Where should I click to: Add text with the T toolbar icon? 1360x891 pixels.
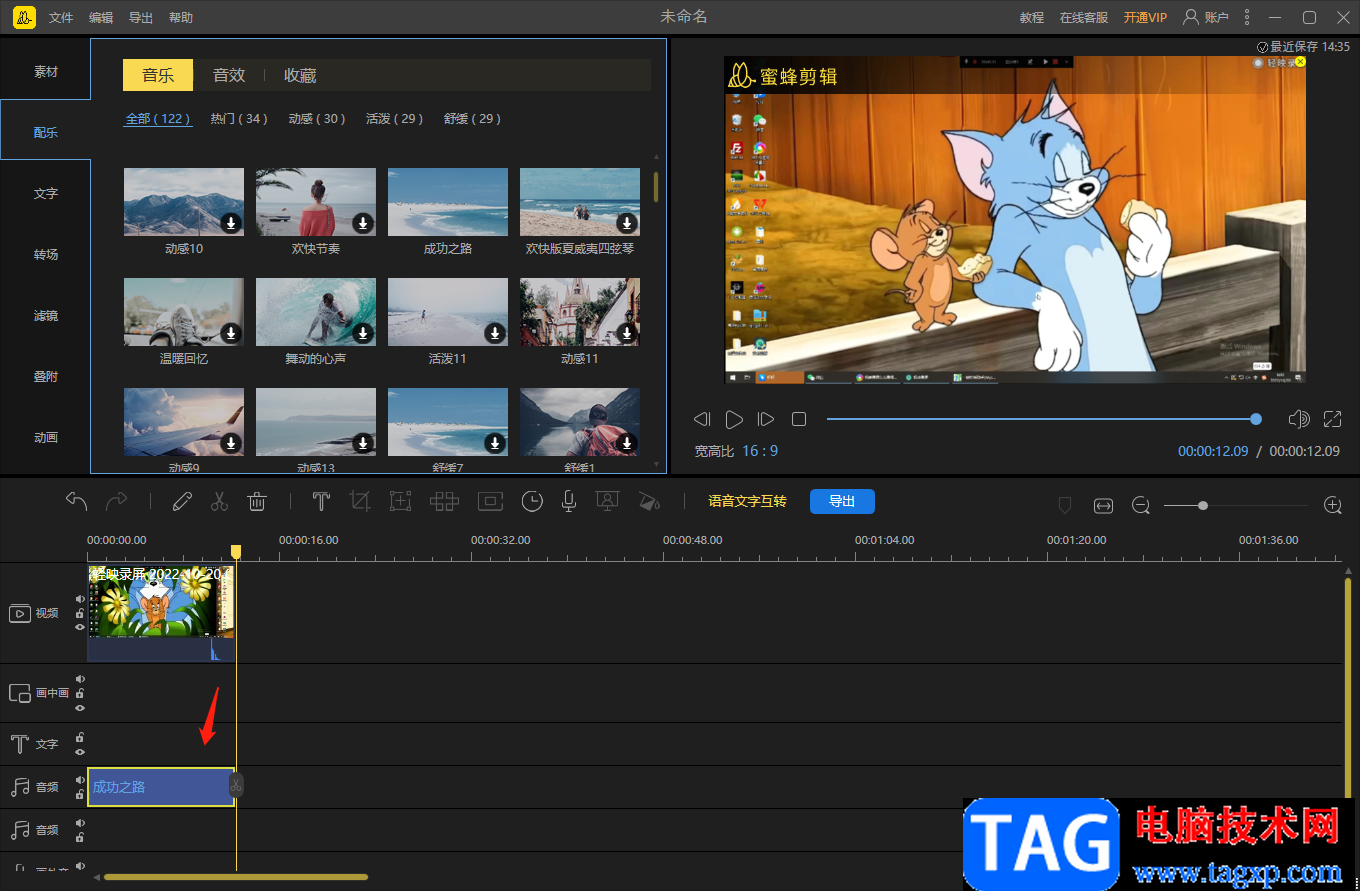coord(321,502)
